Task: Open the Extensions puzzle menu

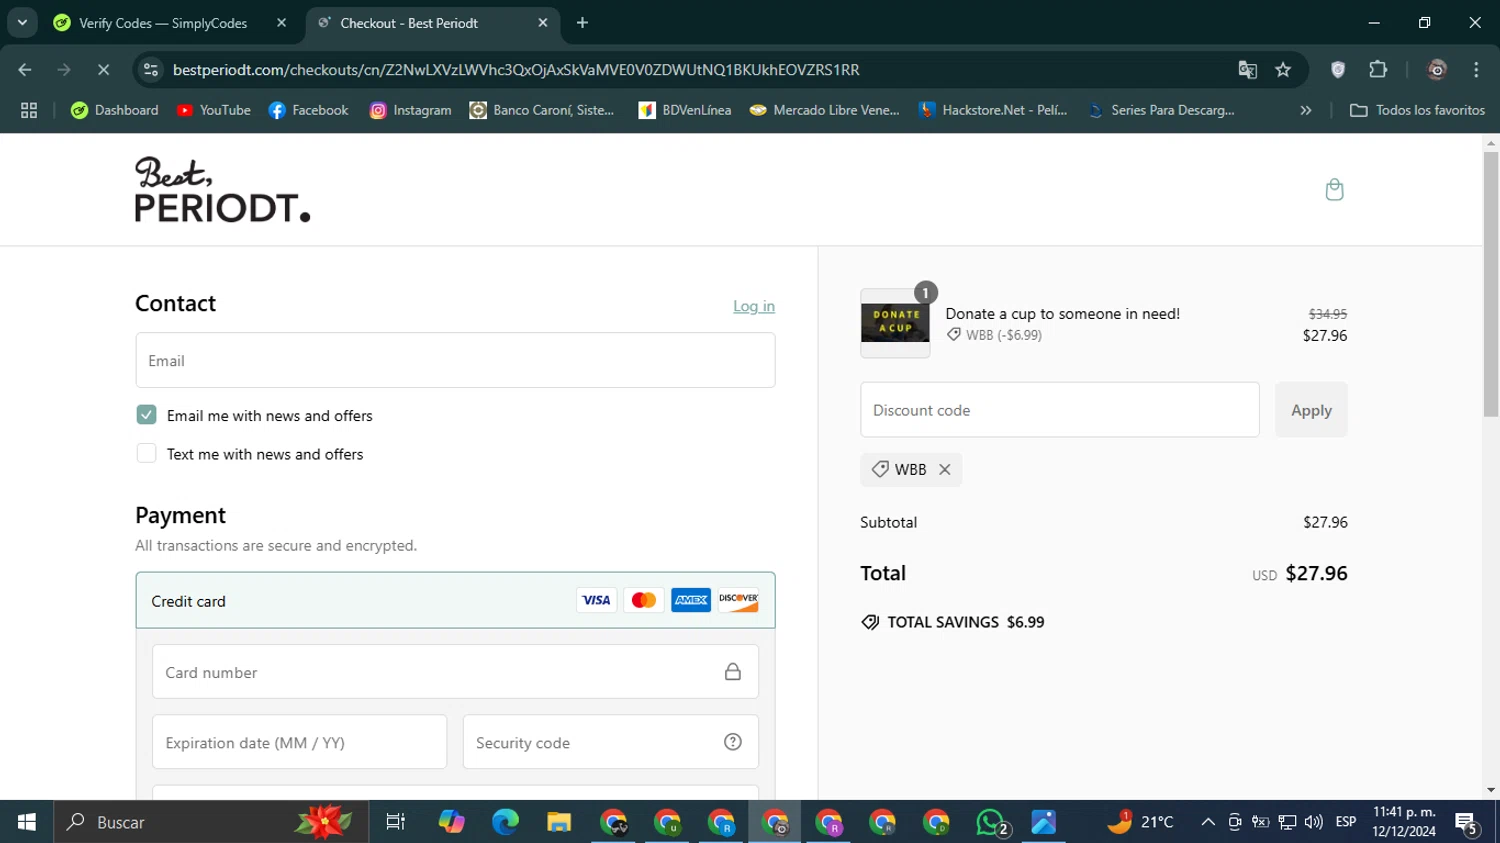Action: point(1378,70)
